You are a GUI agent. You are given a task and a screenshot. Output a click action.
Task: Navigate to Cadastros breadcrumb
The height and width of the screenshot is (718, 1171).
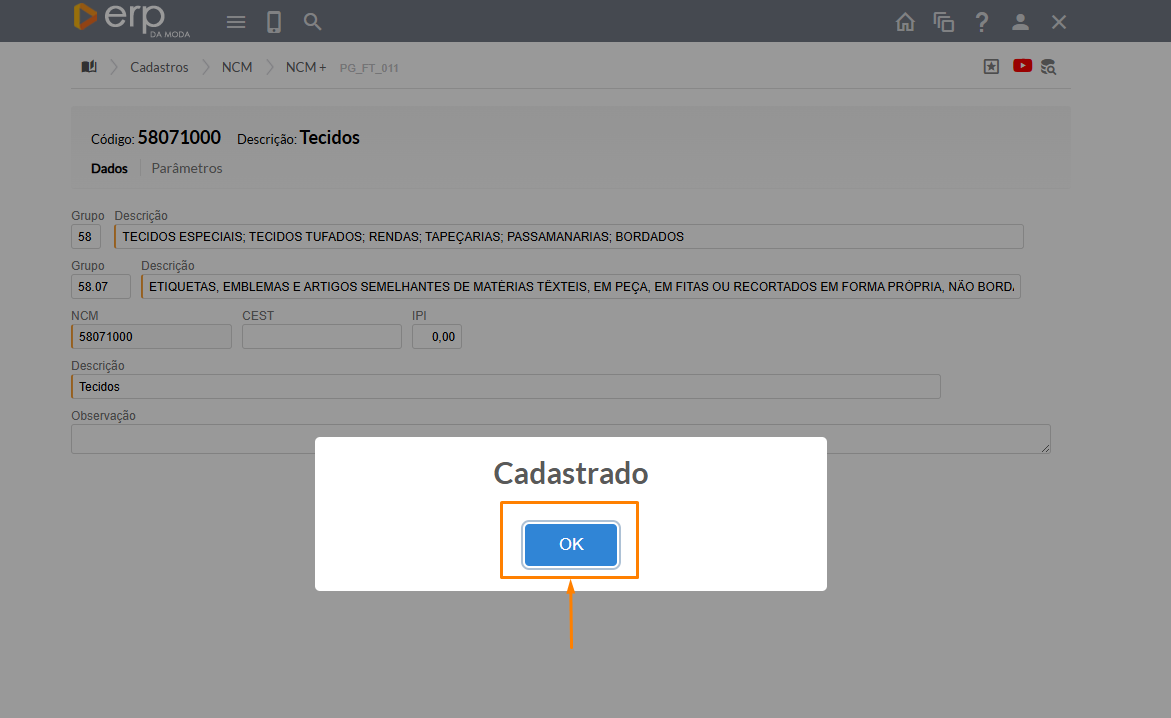pyautogui.click(x=159, y=67)
